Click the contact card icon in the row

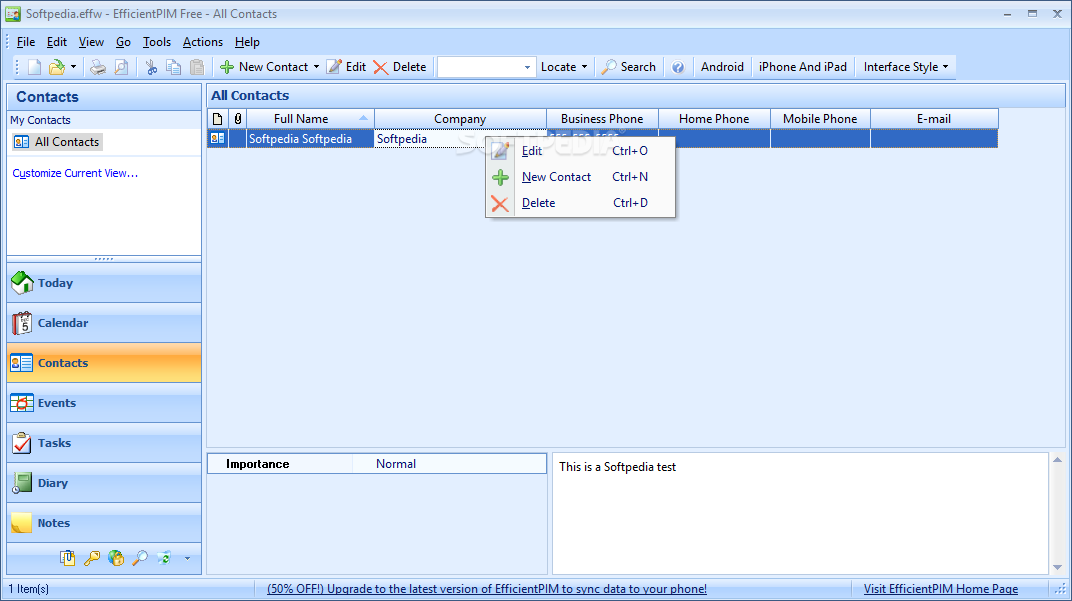pos(217,139)
